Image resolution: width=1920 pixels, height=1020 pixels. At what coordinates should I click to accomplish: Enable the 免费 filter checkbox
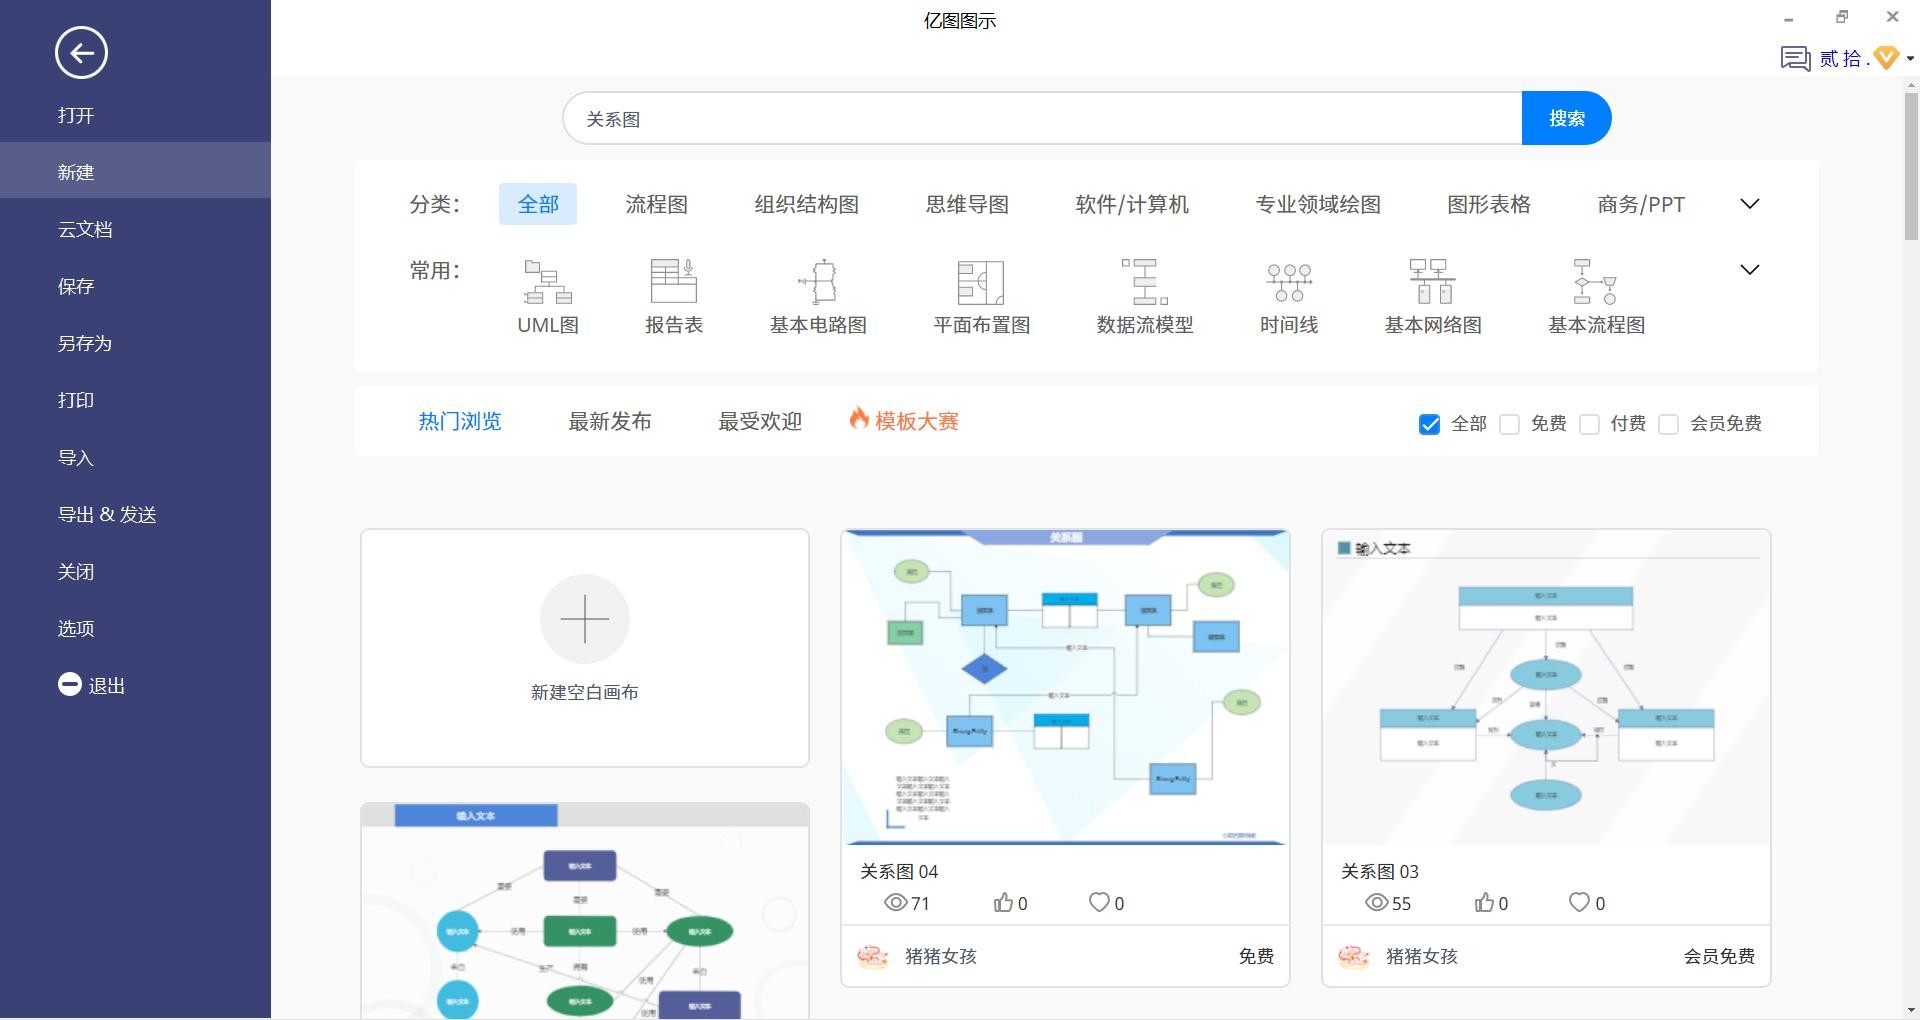[1510, 424]
